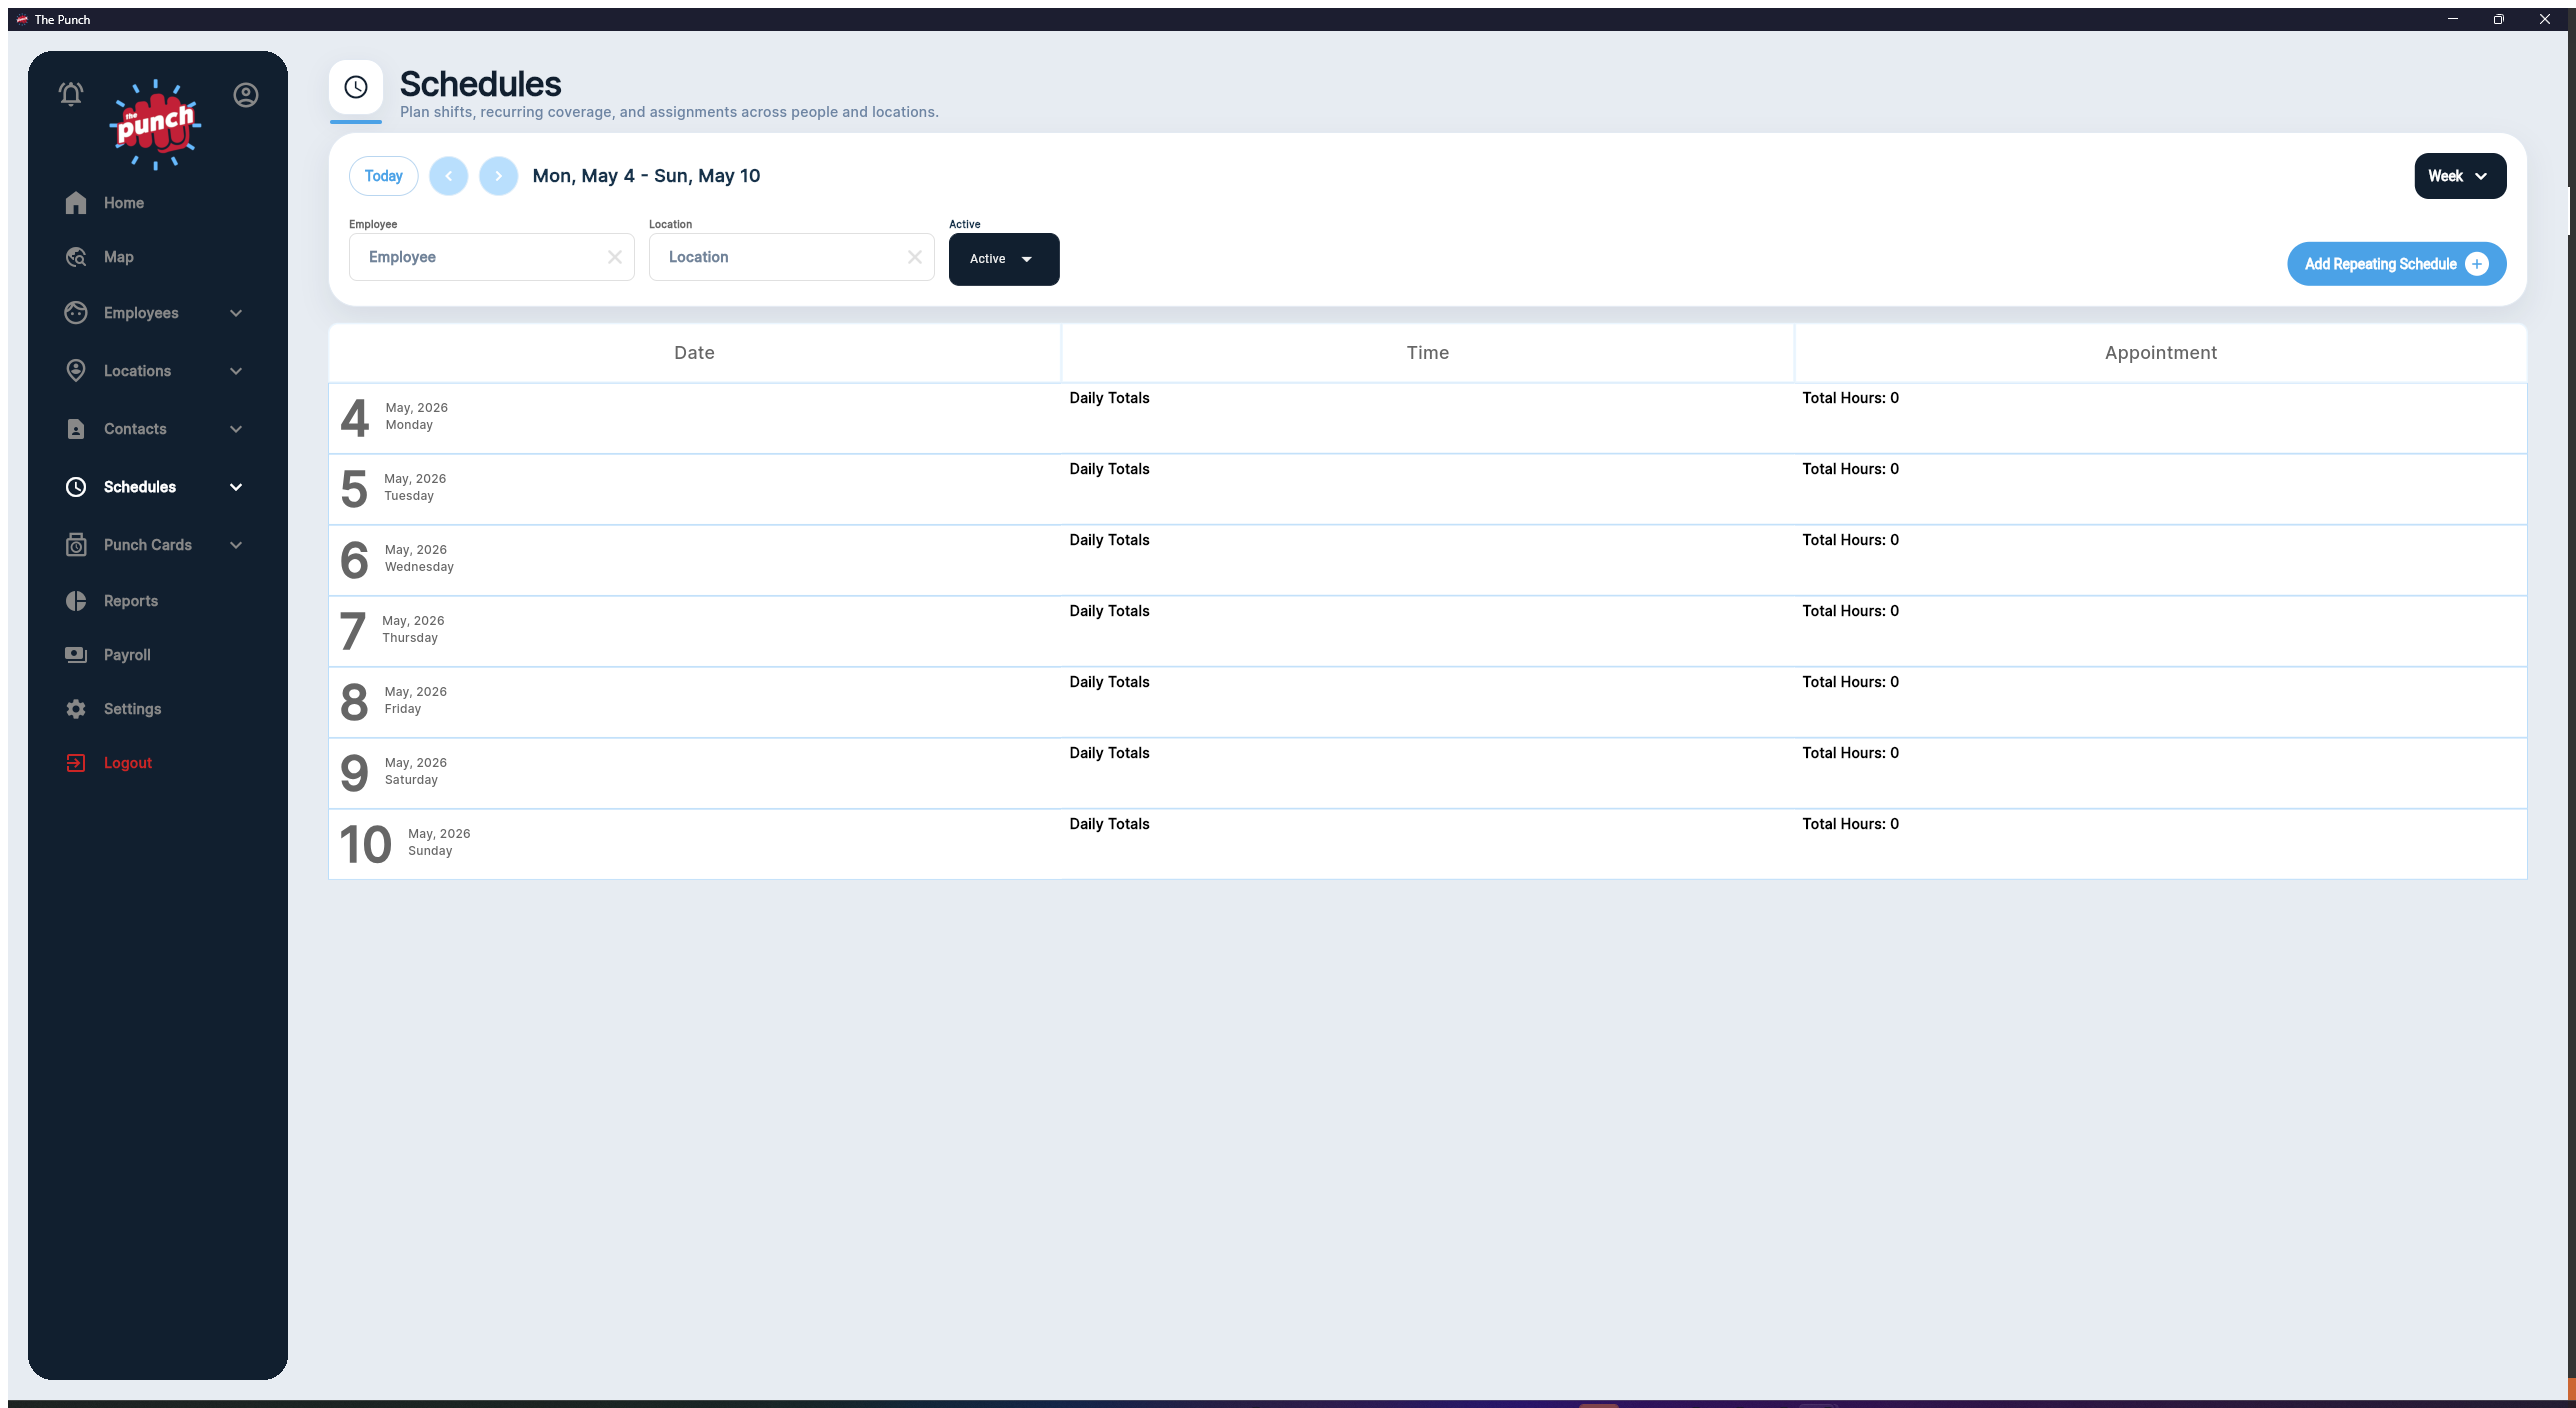The image size is (2576, 1408).
Task: Go to previous week arrow
Action: 449,176
